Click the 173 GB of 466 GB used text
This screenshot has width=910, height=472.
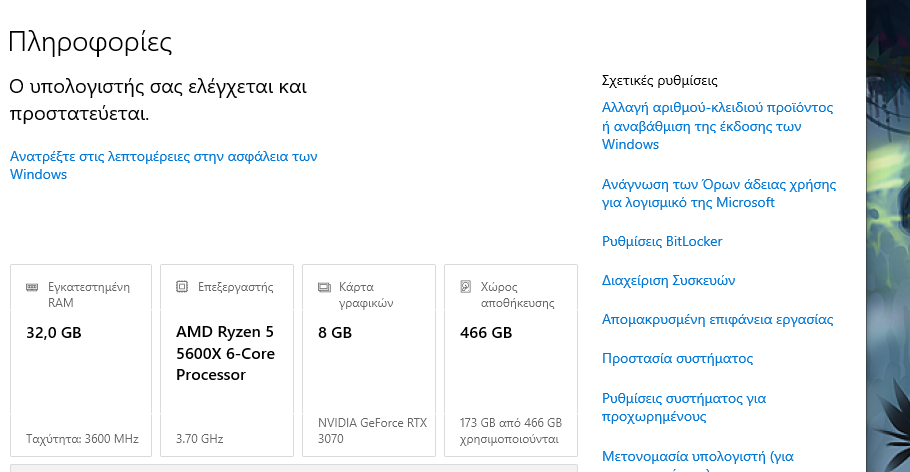coord(511,431)
